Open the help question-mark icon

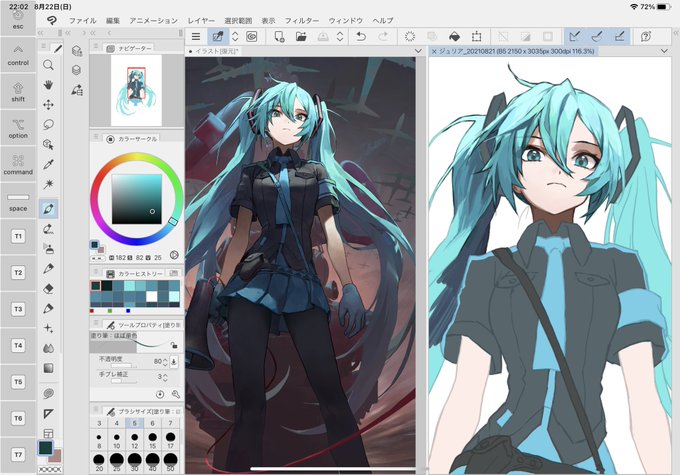coord(646,37)
